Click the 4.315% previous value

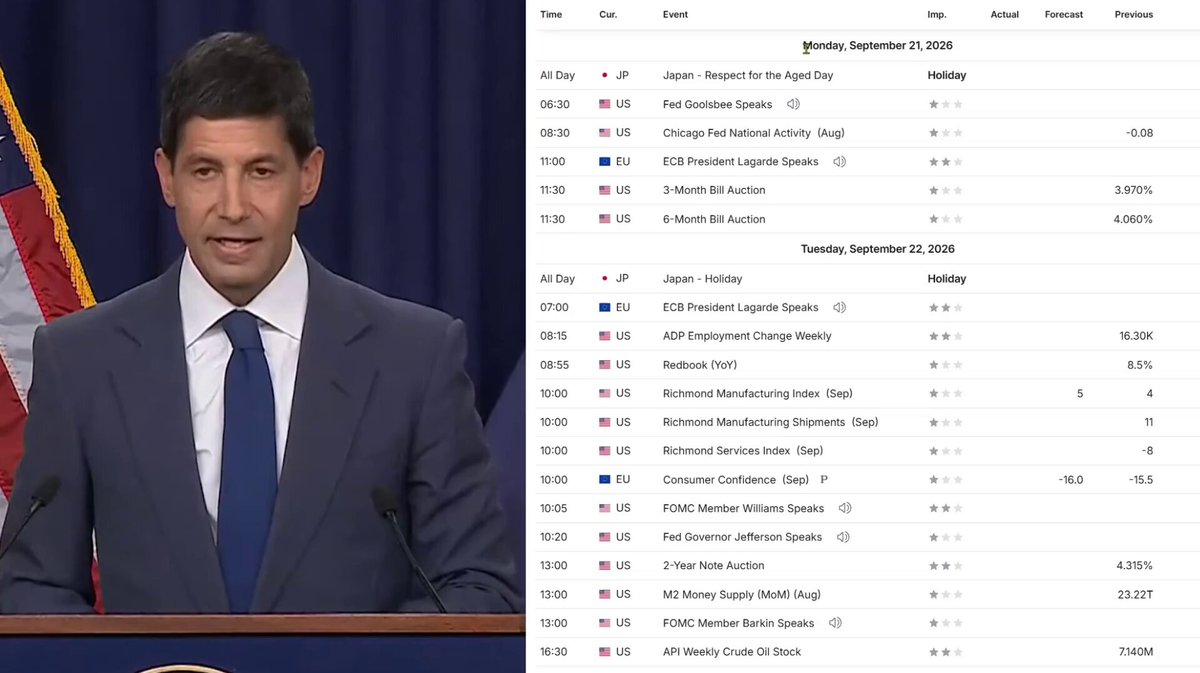click(x=1133, y=566)
